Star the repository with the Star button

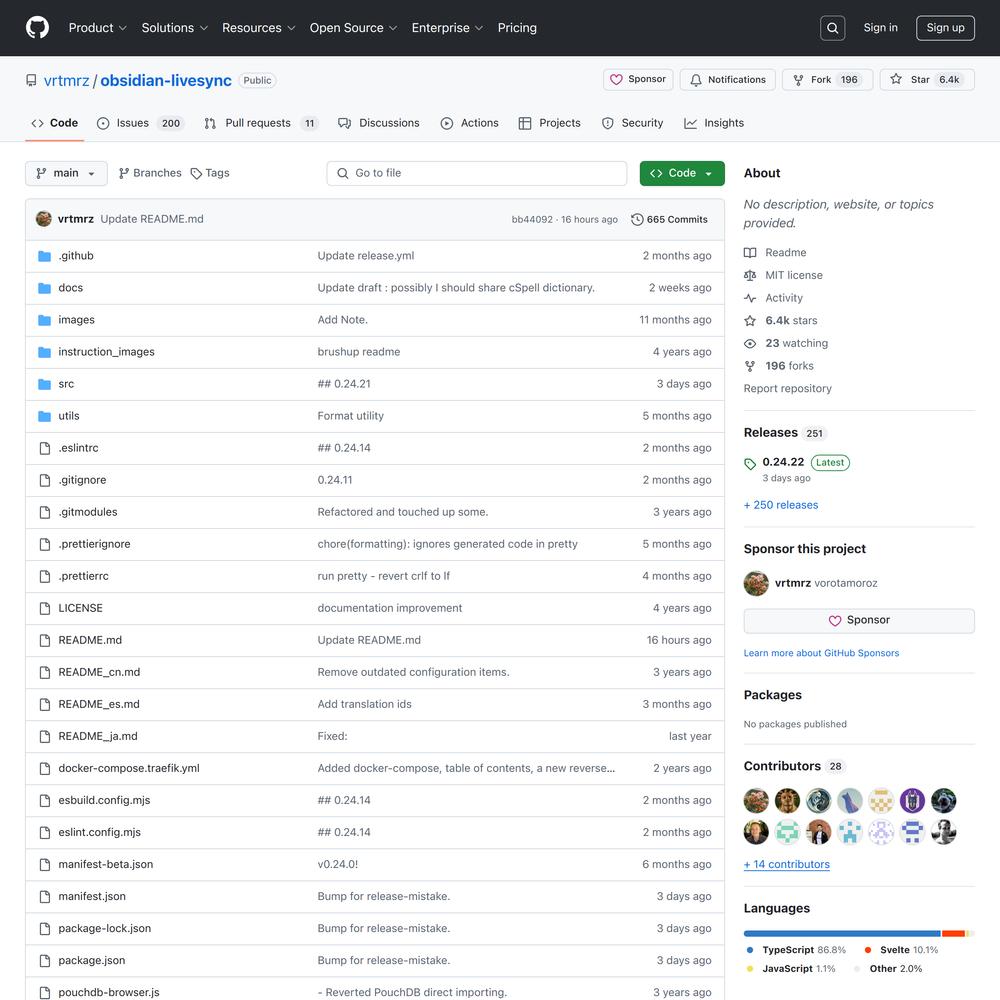coord(927,80)
